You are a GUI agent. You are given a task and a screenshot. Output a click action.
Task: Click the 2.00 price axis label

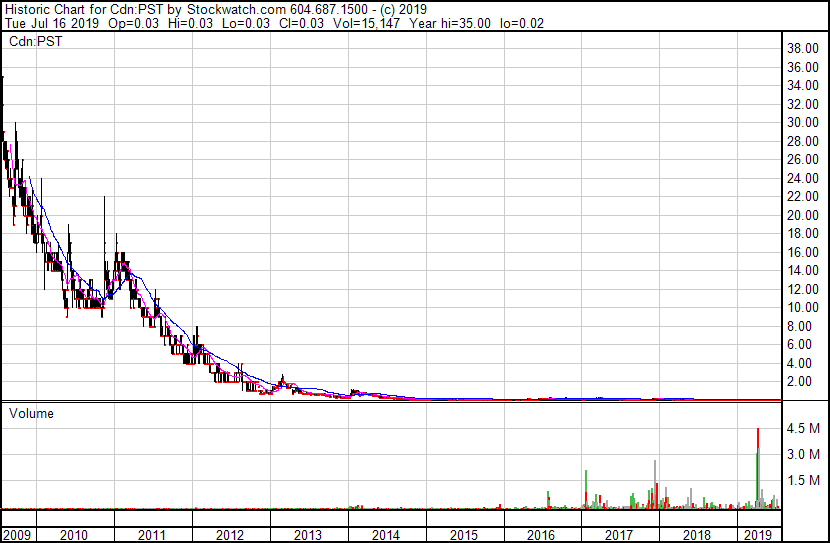[799, 382]
